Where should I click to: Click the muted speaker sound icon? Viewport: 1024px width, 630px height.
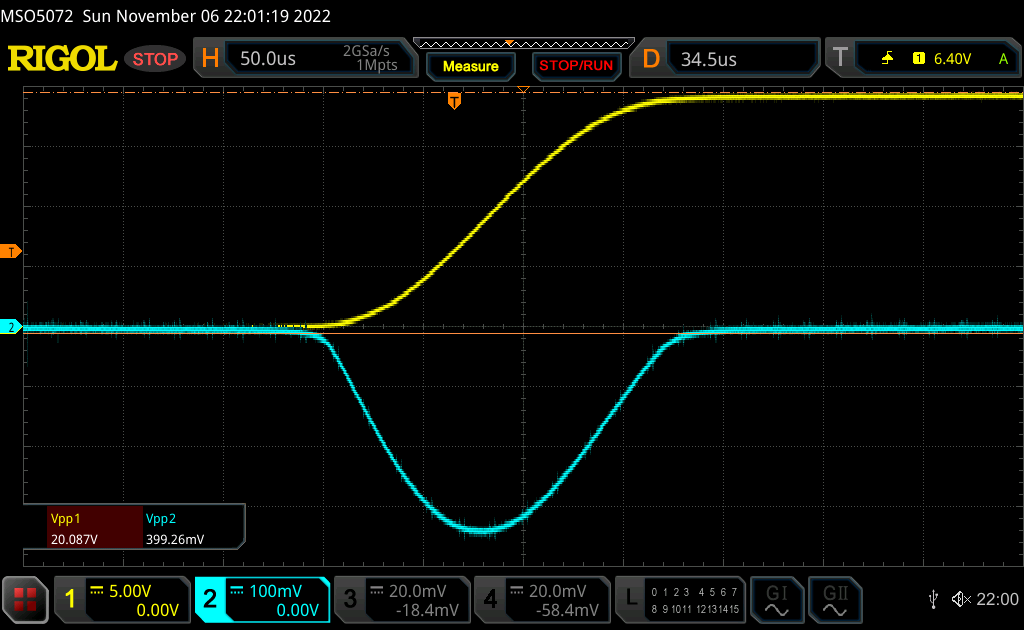point(961,599)
